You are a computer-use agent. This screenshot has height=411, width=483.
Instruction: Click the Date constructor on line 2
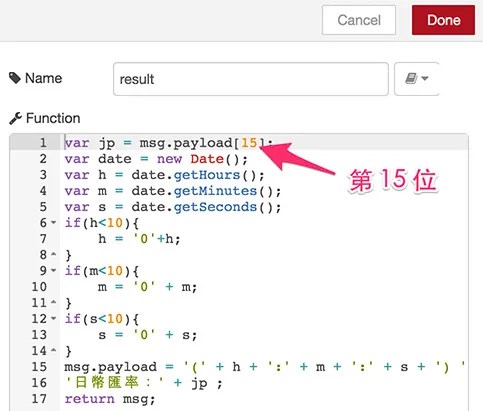(207, 159)
